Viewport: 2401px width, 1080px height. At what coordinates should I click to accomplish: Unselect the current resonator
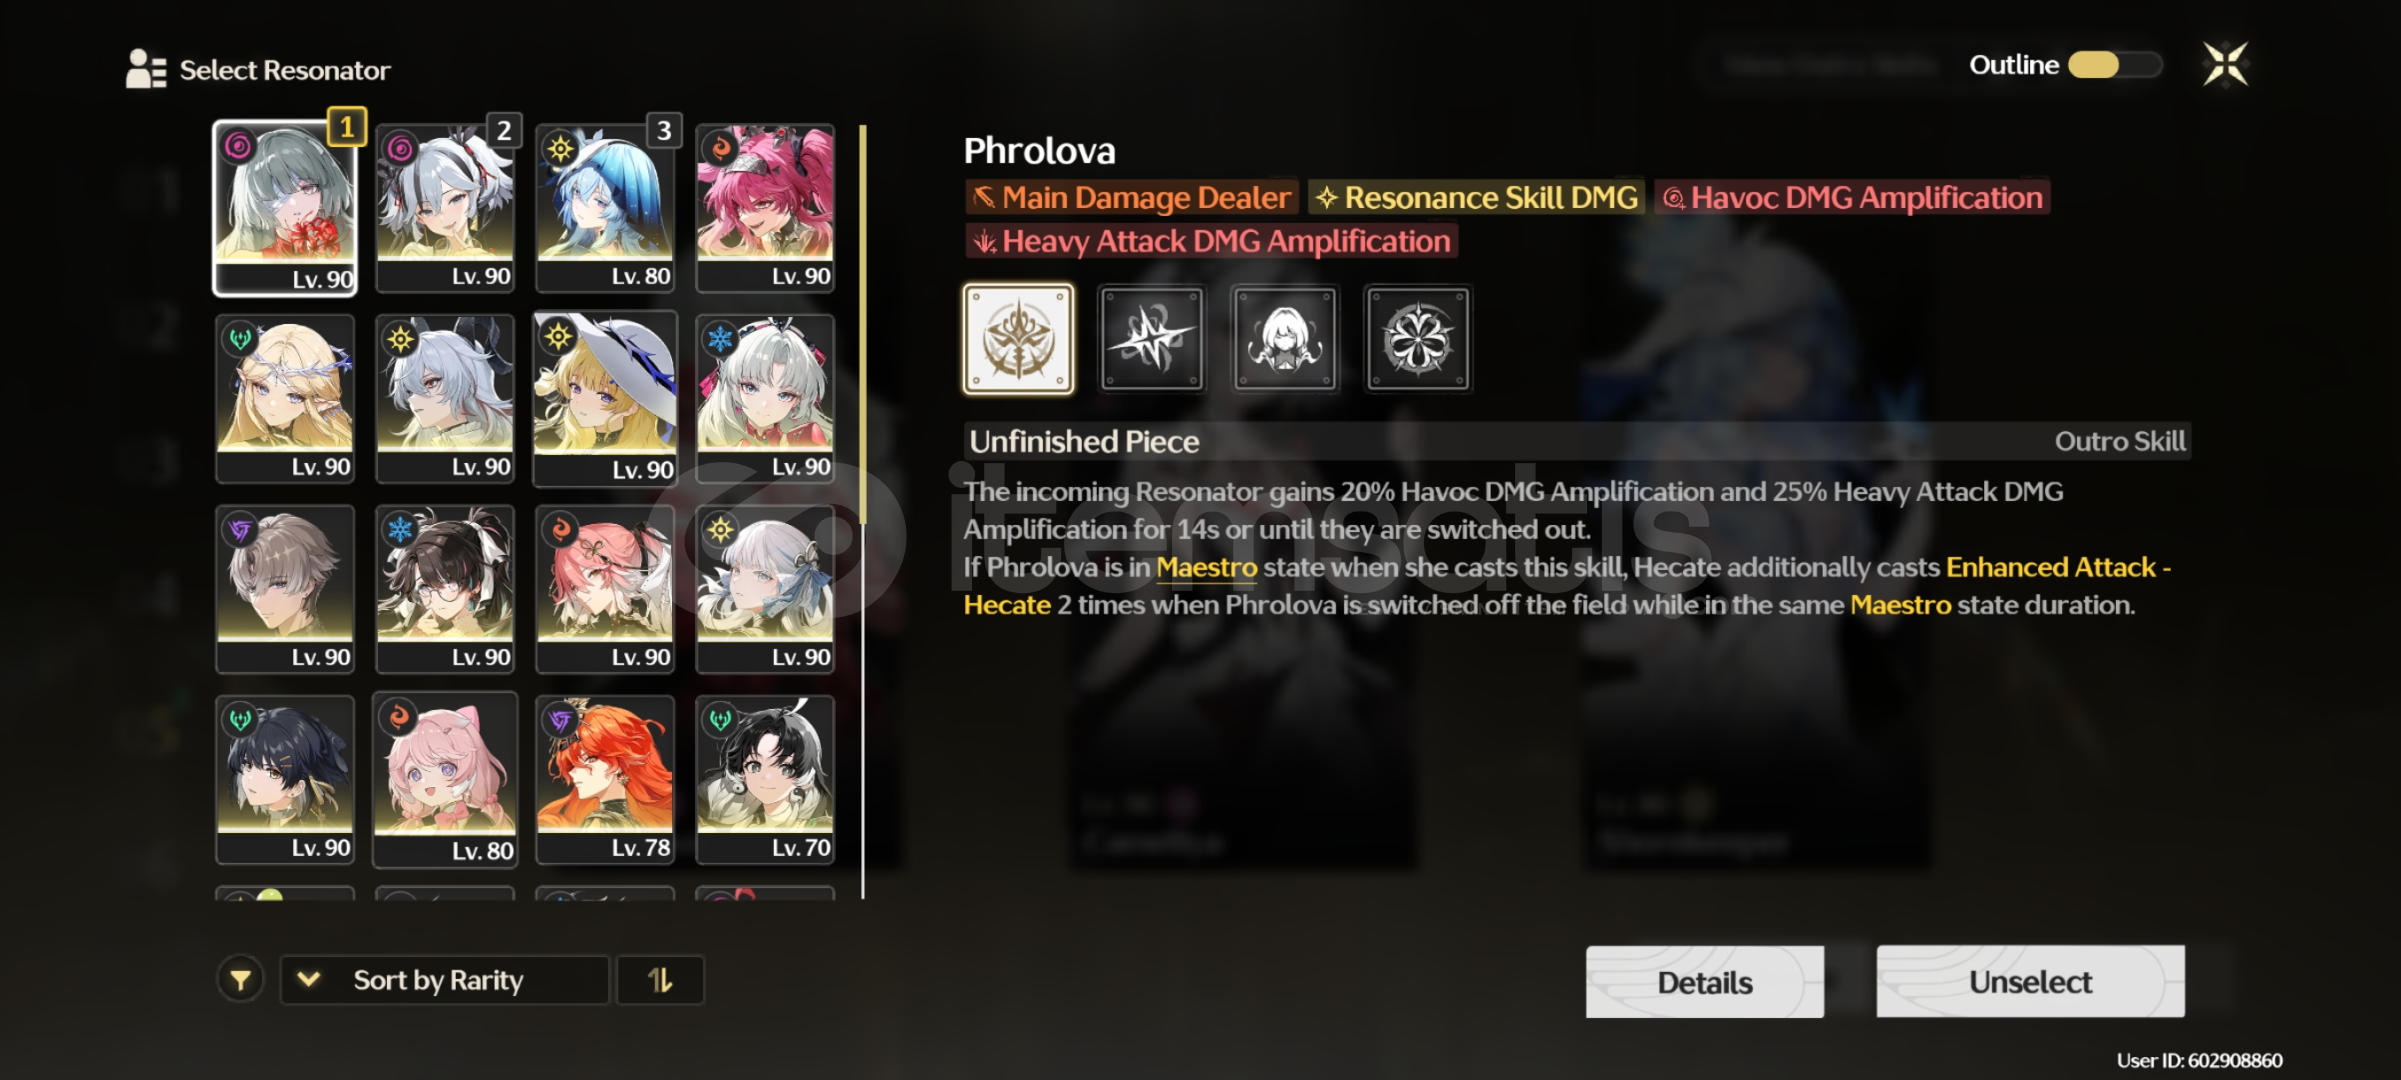tap(2030, 981)
